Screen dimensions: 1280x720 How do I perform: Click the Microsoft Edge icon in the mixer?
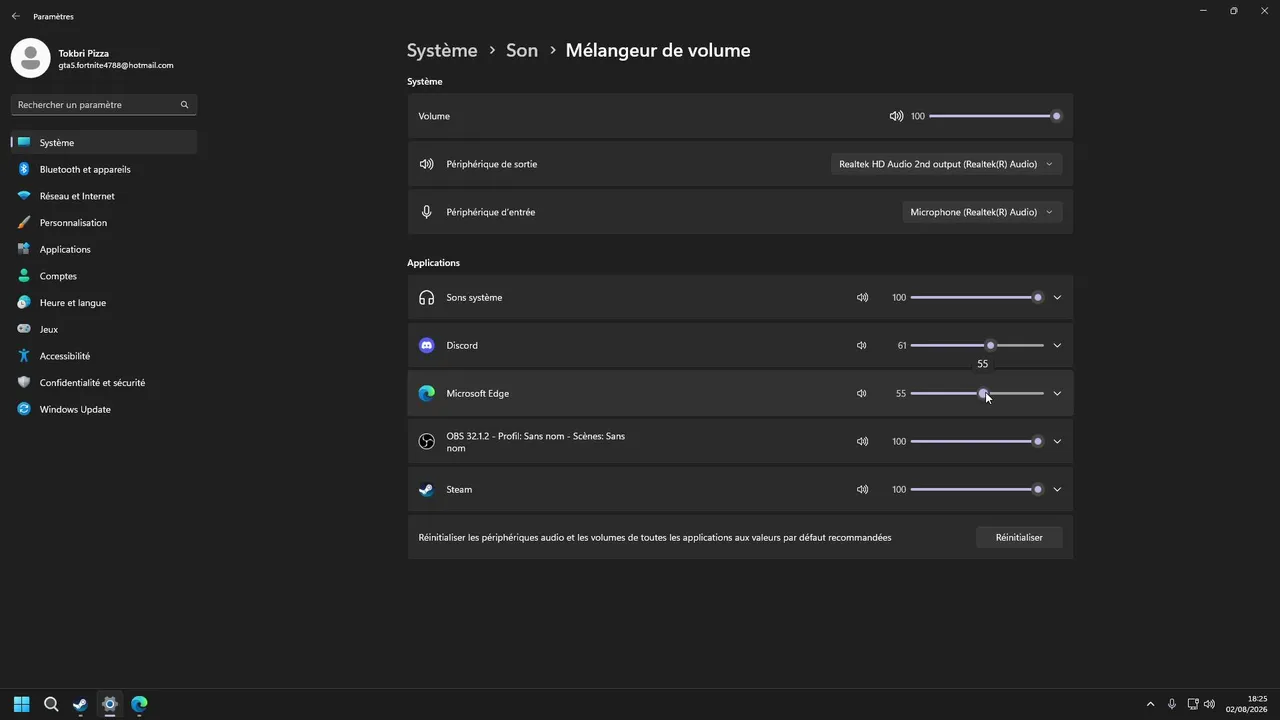(427, 393)
